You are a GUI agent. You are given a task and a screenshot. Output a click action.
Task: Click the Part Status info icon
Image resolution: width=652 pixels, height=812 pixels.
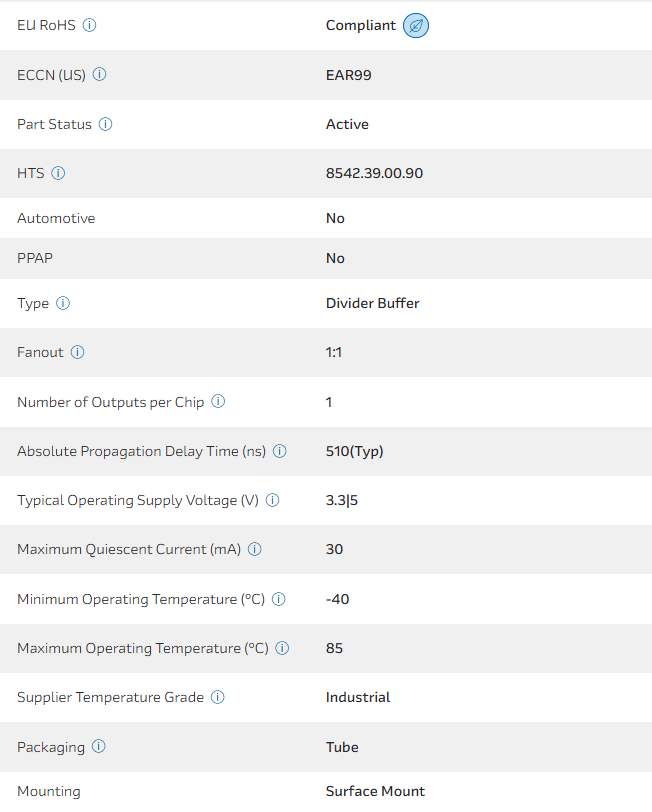pos(106,124)
